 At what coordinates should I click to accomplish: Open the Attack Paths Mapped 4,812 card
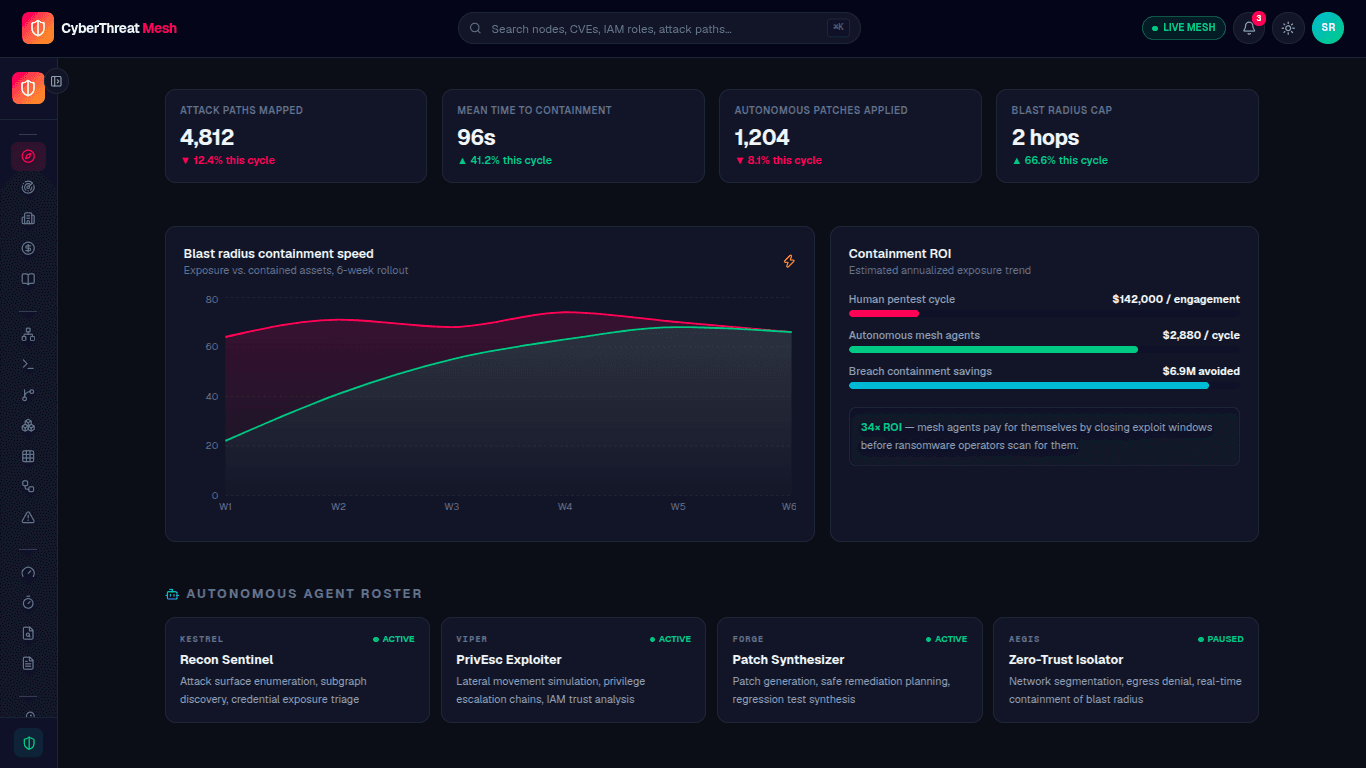(x=296, y=136)
